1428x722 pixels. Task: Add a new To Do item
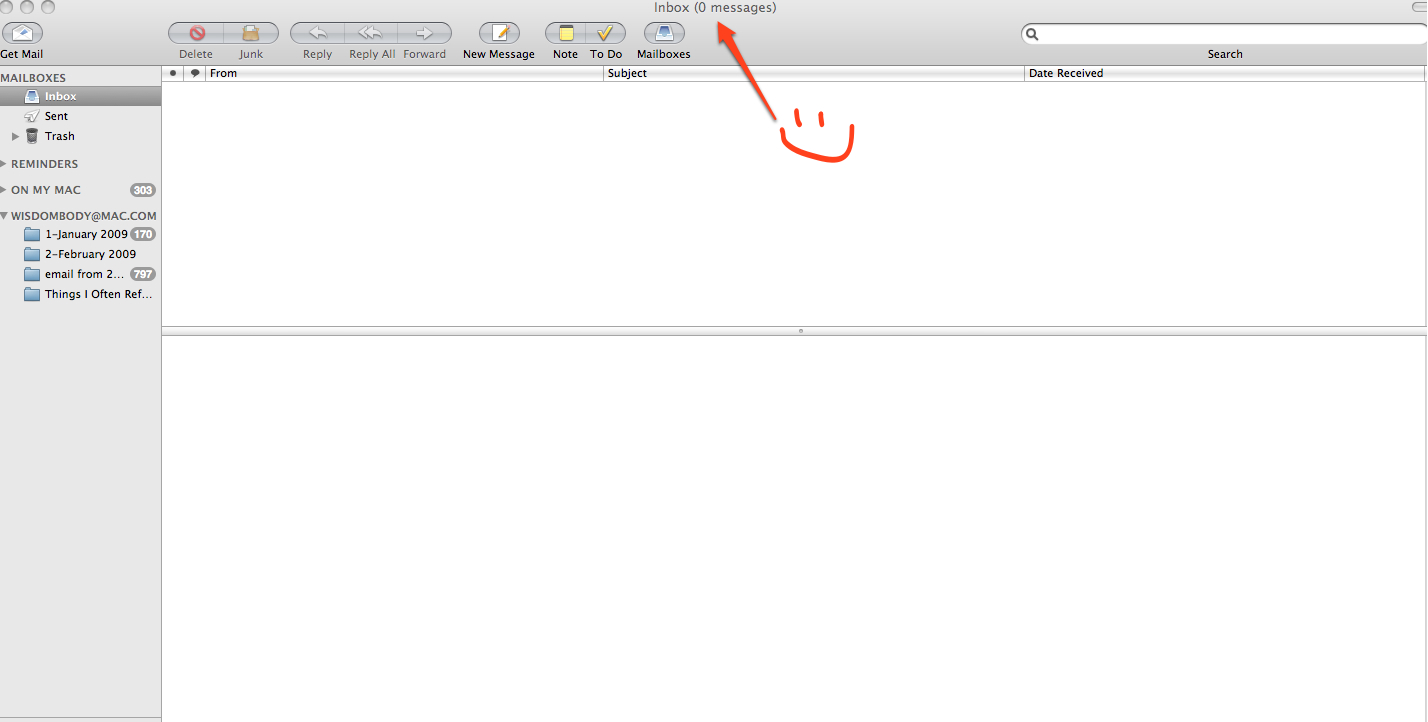(605, 33)
